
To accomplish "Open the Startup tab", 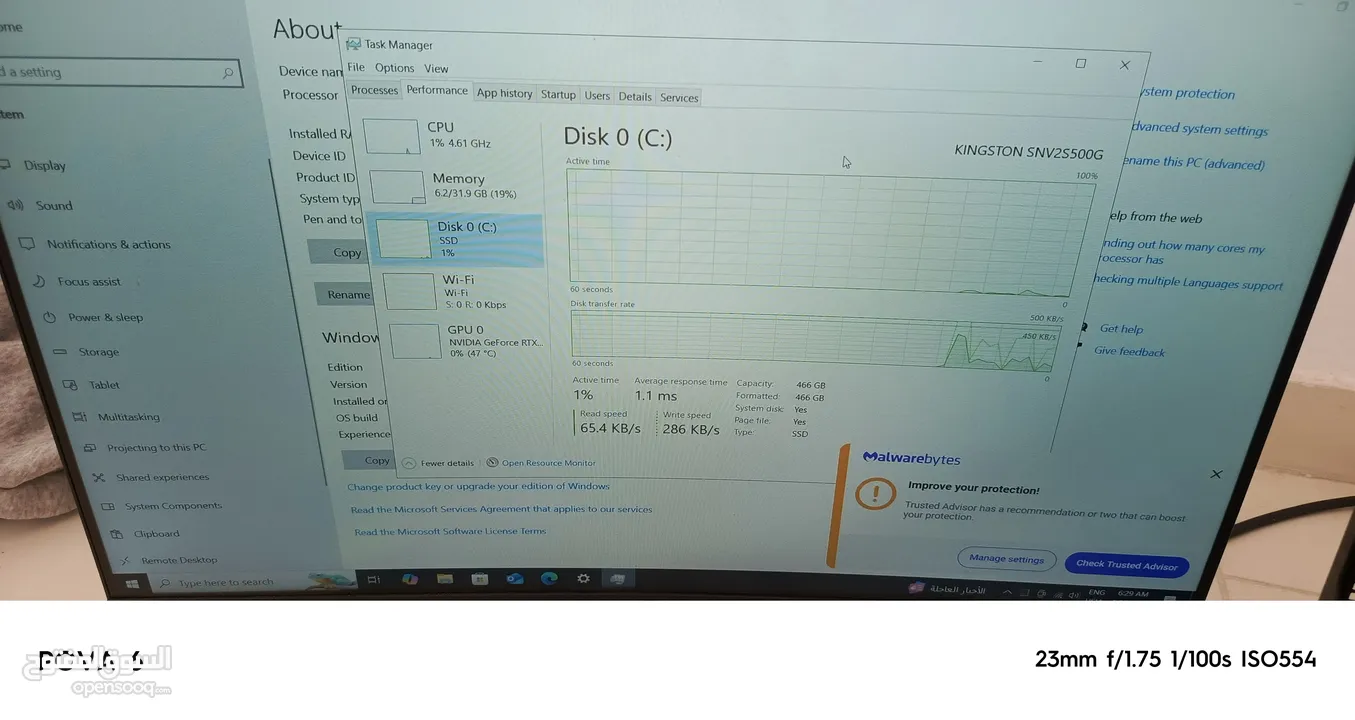I will (558, 95).
